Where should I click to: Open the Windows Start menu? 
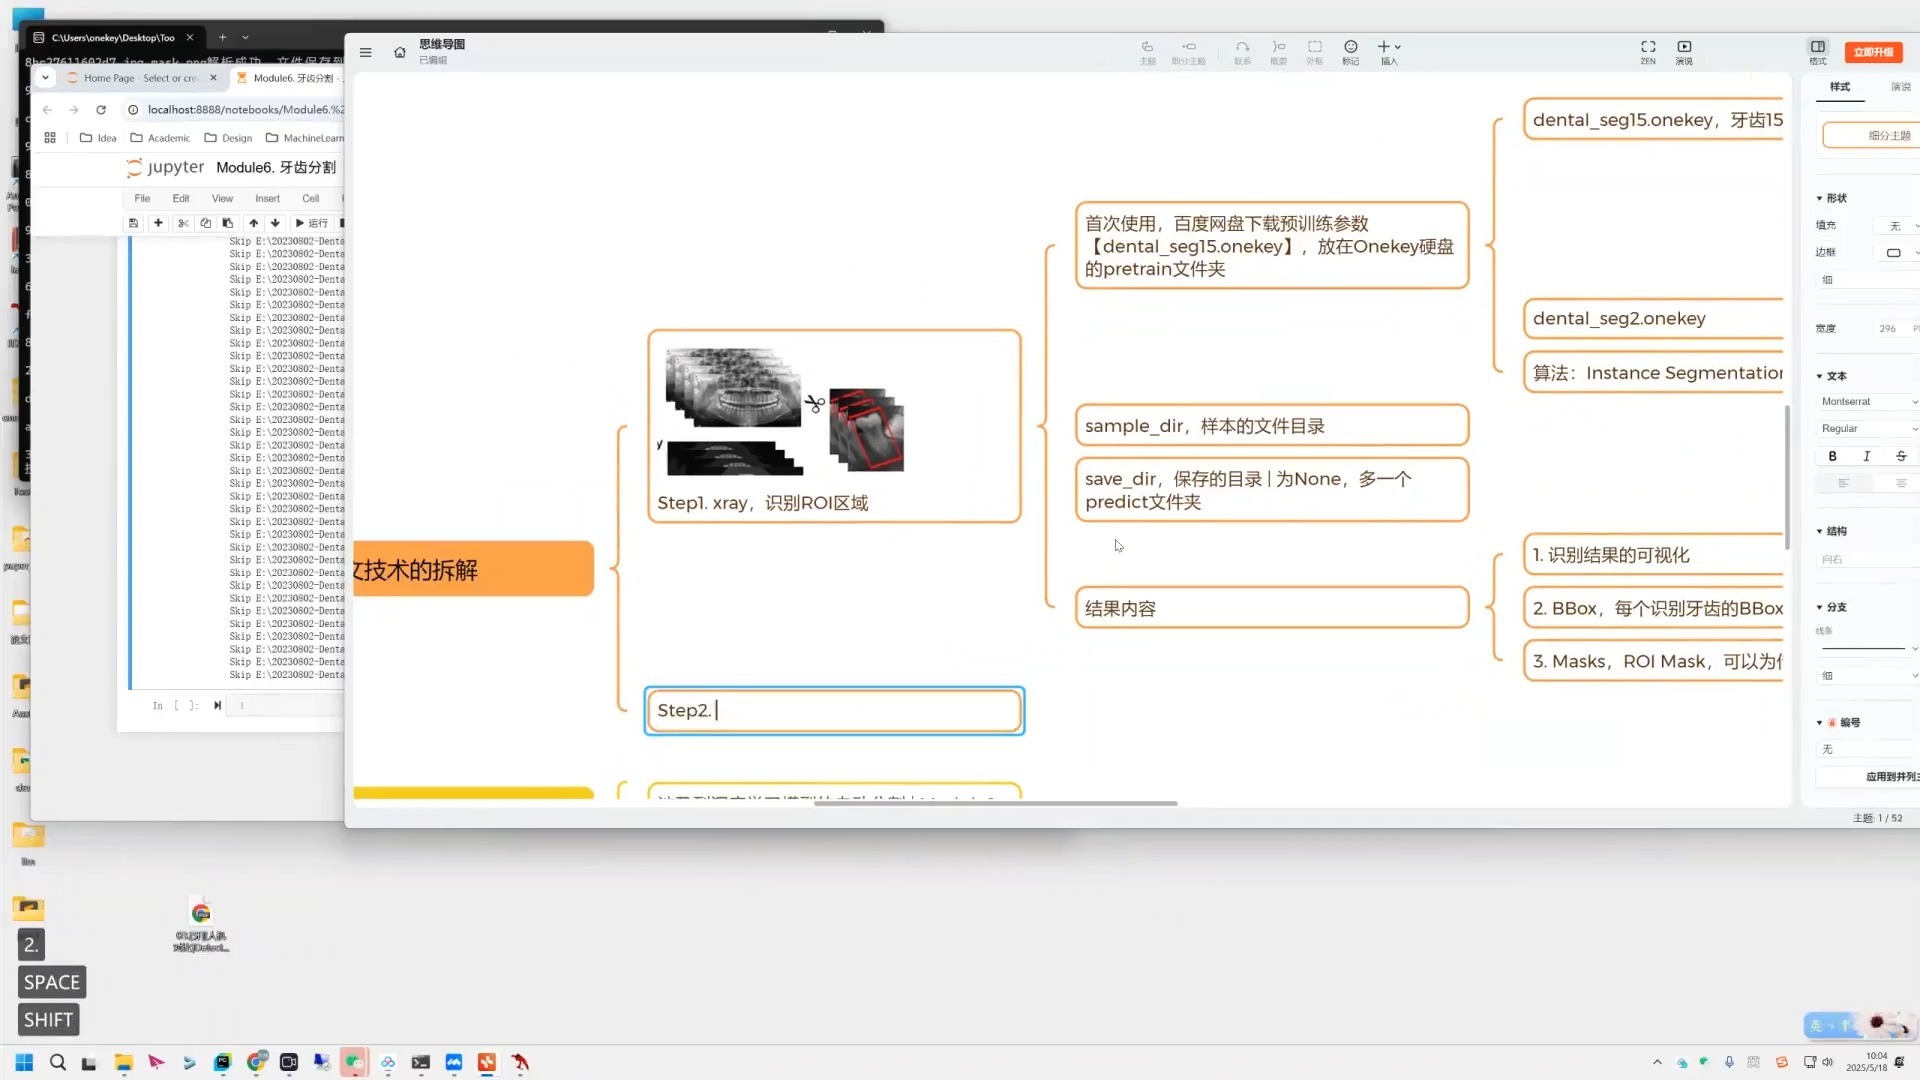click(x=24, y=1062)
